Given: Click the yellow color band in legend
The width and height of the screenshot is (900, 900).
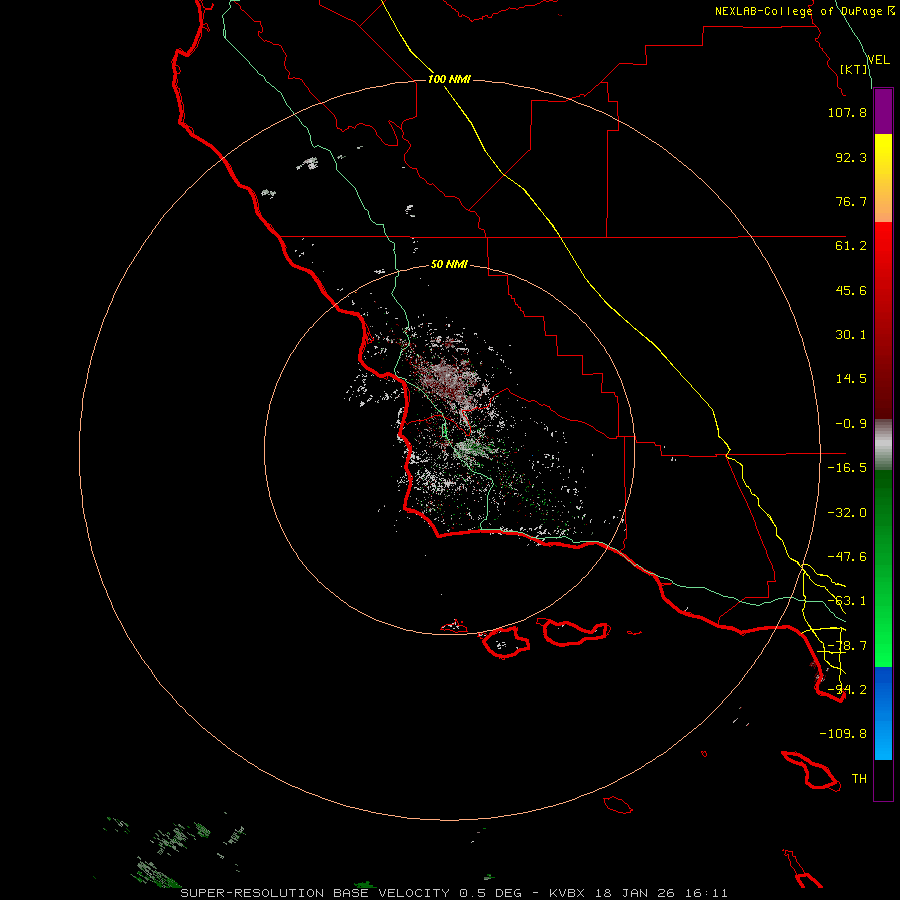Looking at the screenshot, I should (x=883, y=178).
